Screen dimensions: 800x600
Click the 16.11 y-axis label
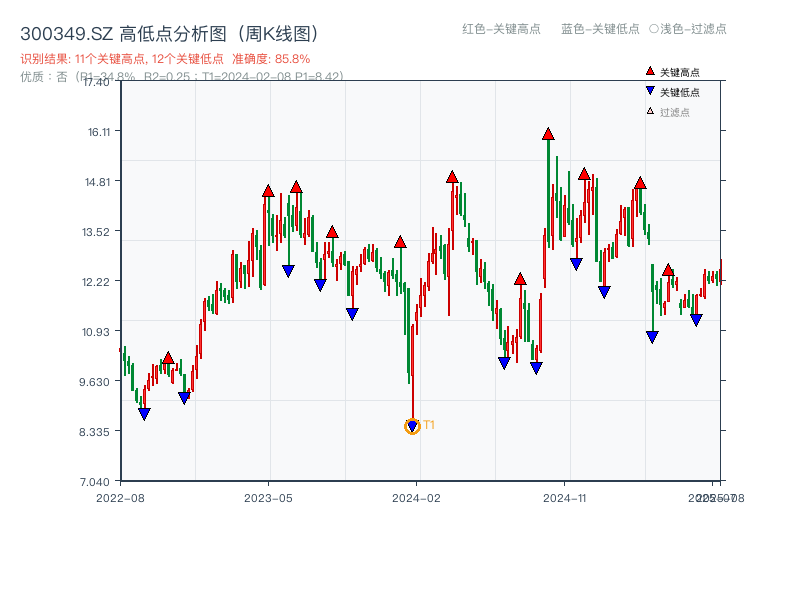99,132
